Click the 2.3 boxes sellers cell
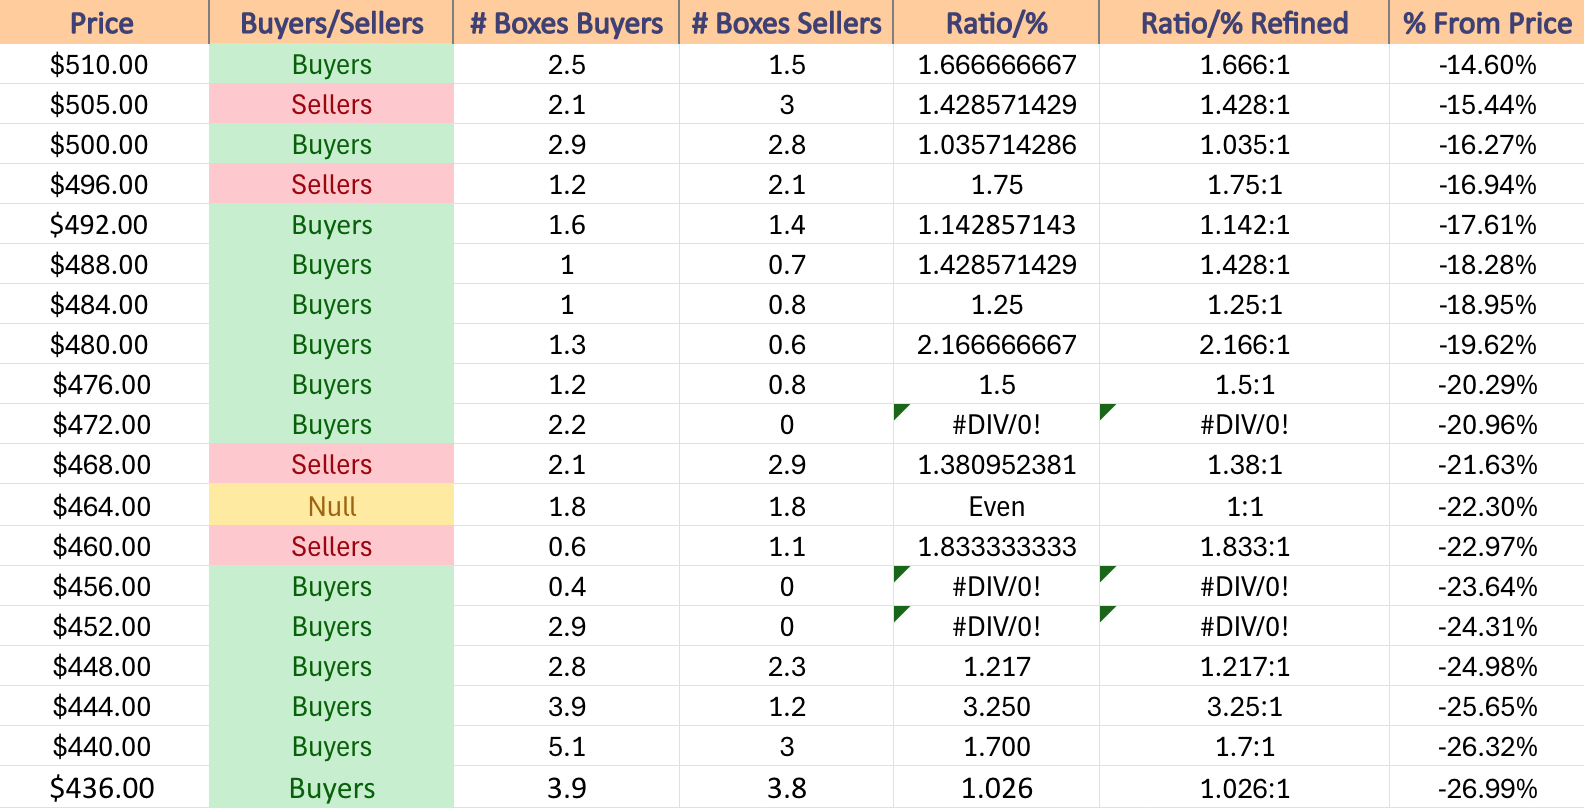 pyautogui.click(x=786, y=666)
